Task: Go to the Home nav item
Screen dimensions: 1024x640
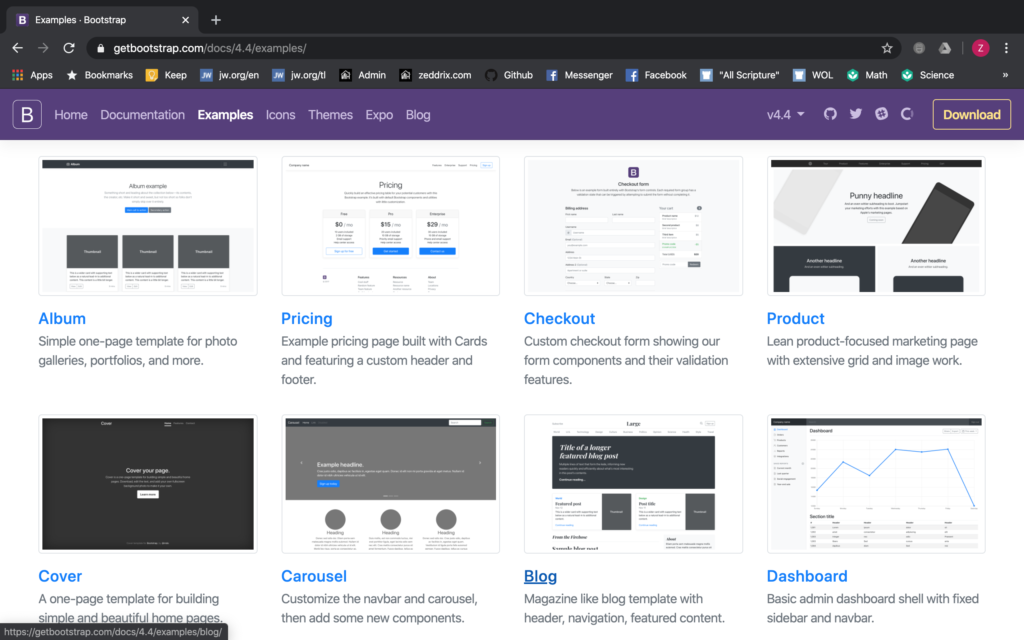Action: tap(71, 115)
